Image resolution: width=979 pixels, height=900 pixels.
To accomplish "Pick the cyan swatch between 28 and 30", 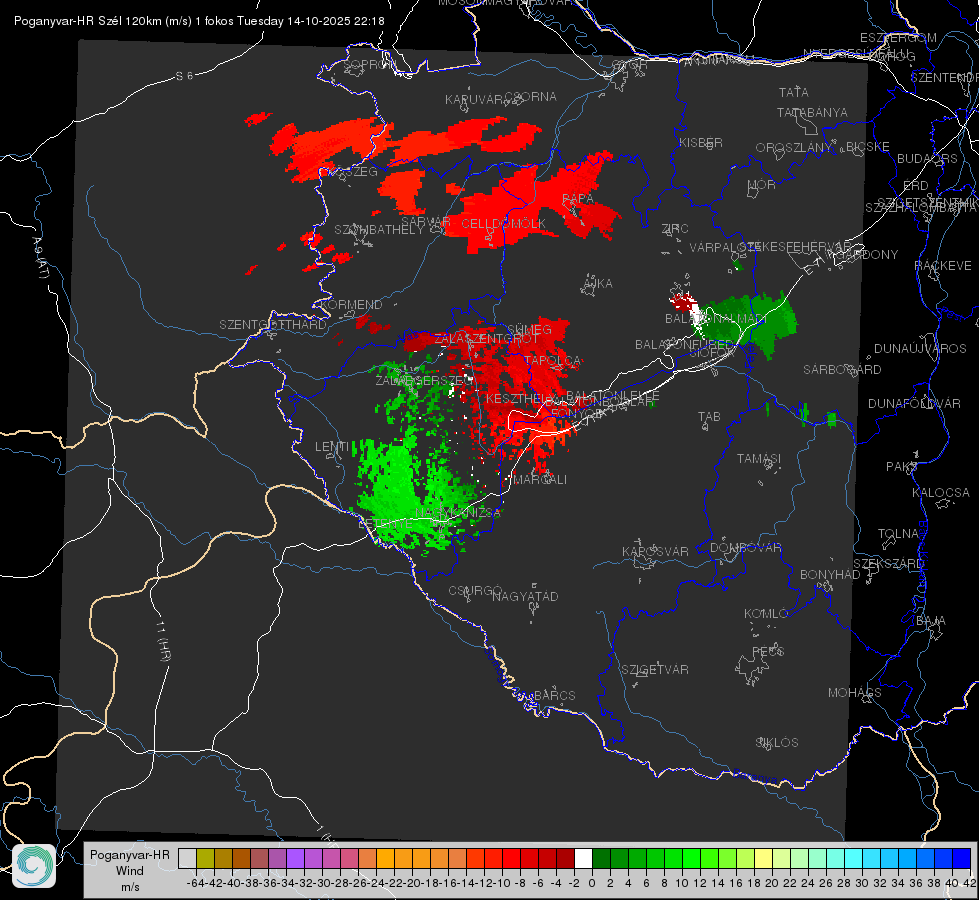I will point(854,858).
